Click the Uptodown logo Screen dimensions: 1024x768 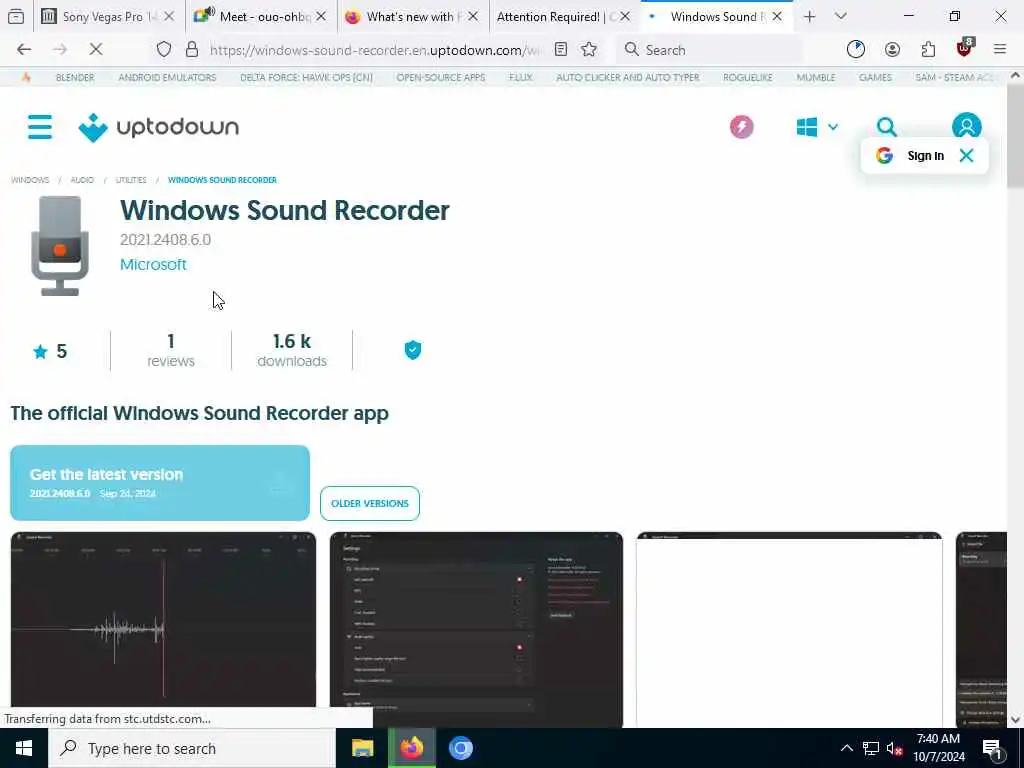159,127
